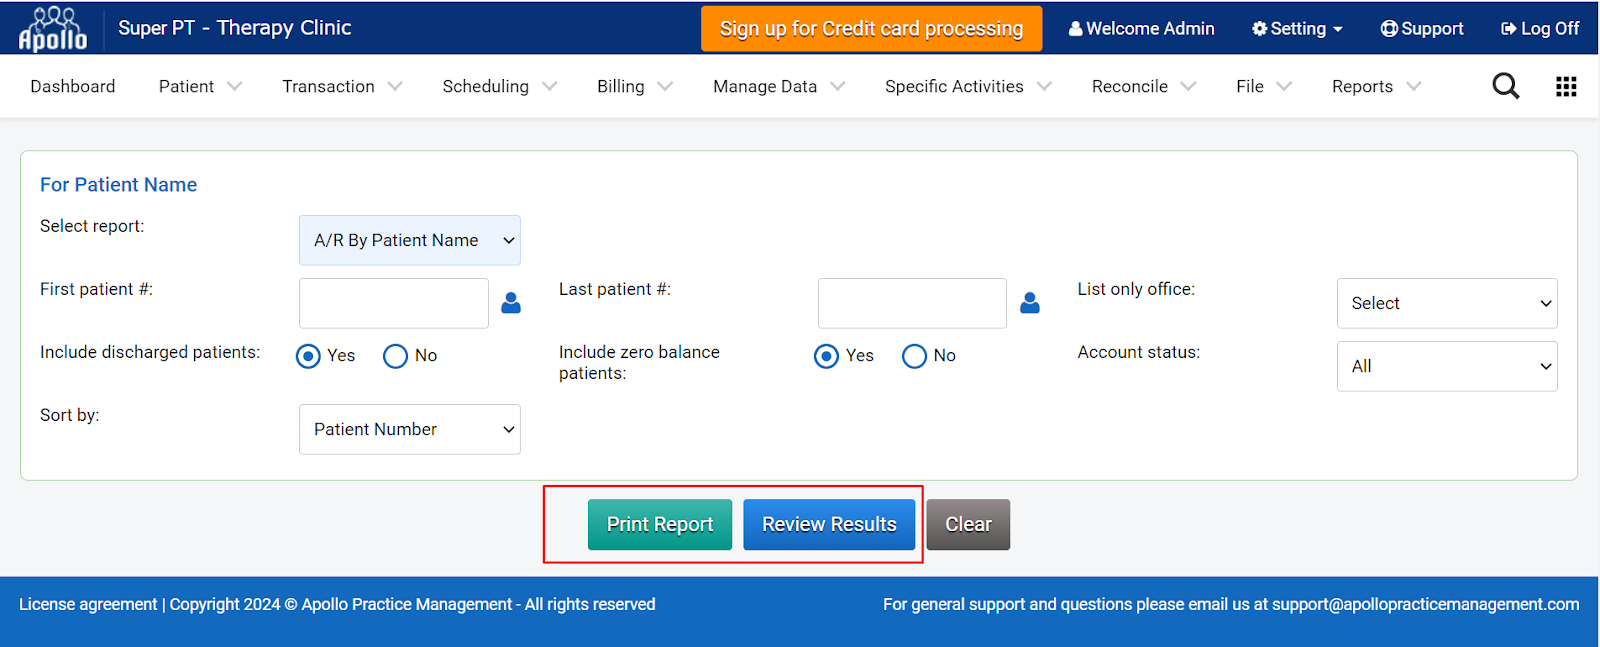Open the Manage Data menu
Image resolution: width=1600 pixels, height=647 pixels.
point(779,86)
